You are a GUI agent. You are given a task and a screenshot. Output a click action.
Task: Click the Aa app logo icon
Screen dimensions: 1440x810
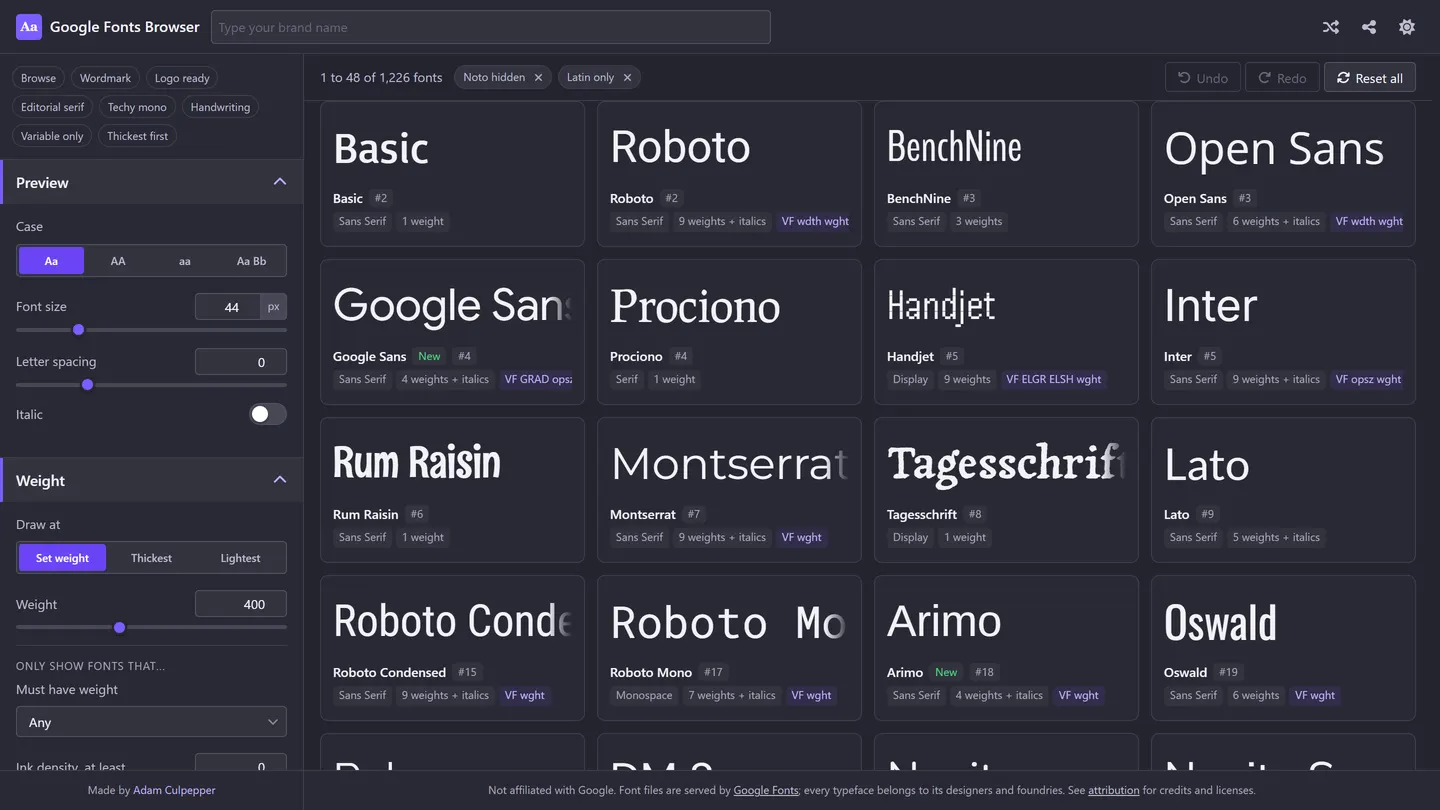click(29, 27)
